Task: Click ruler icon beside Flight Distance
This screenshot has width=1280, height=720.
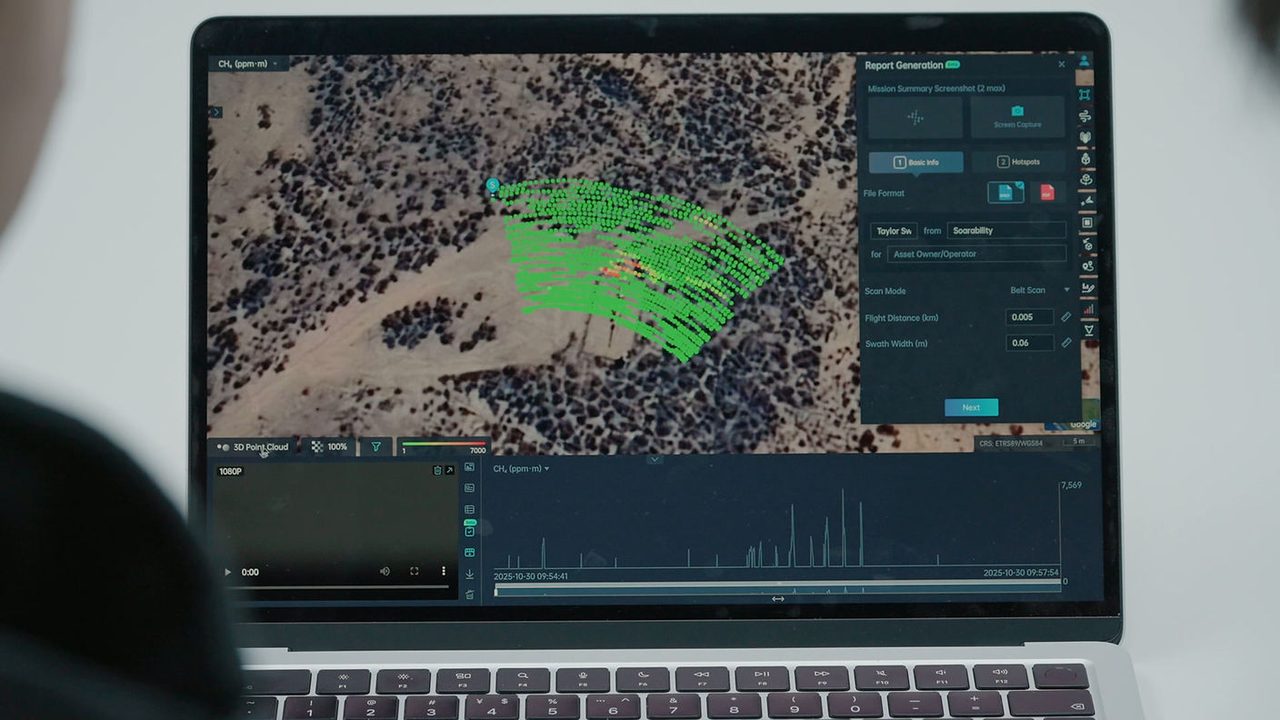Action: tap(1066, 317)
